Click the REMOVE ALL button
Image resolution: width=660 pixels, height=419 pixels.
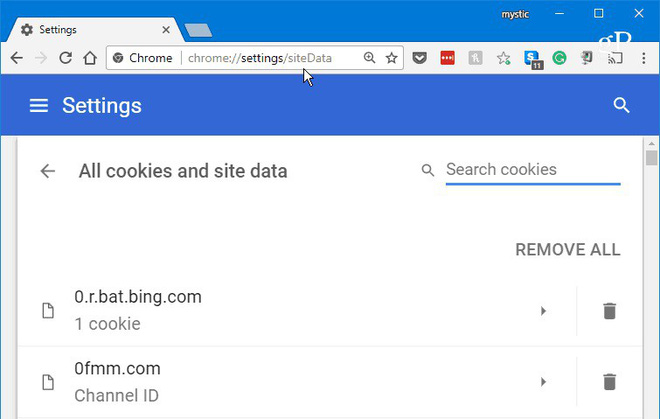click(567, 250)
